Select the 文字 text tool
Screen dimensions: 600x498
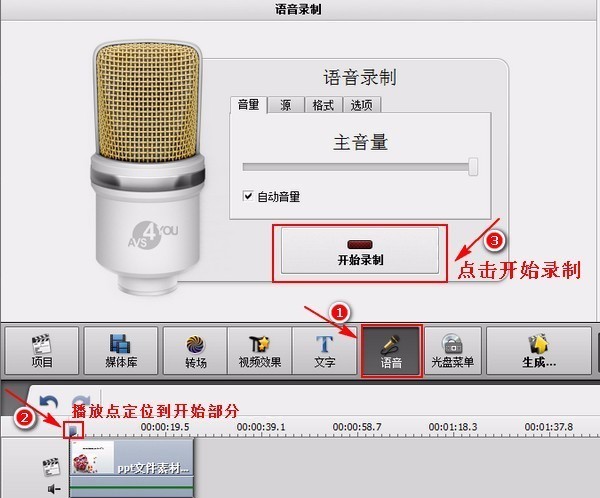[x=324, y=351]
